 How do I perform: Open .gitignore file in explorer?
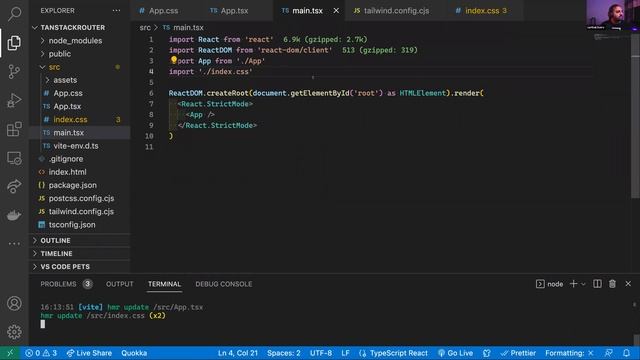tap(80, 159)
